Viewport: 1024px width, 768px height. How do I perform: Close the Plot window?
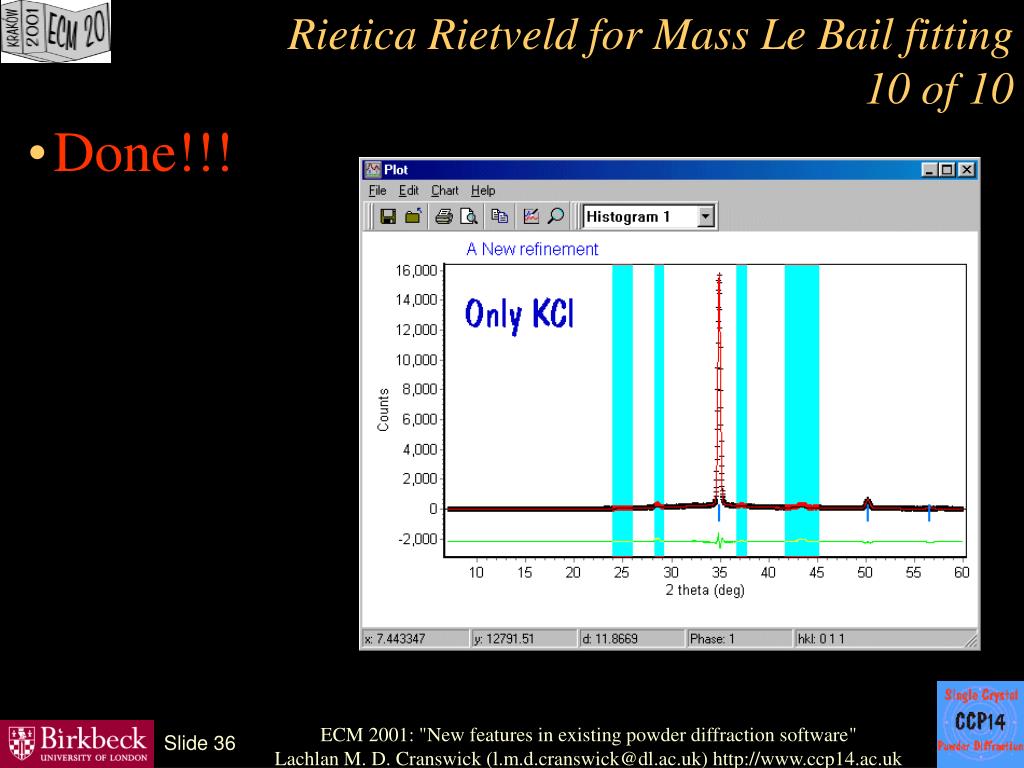(x=967, y=170)
